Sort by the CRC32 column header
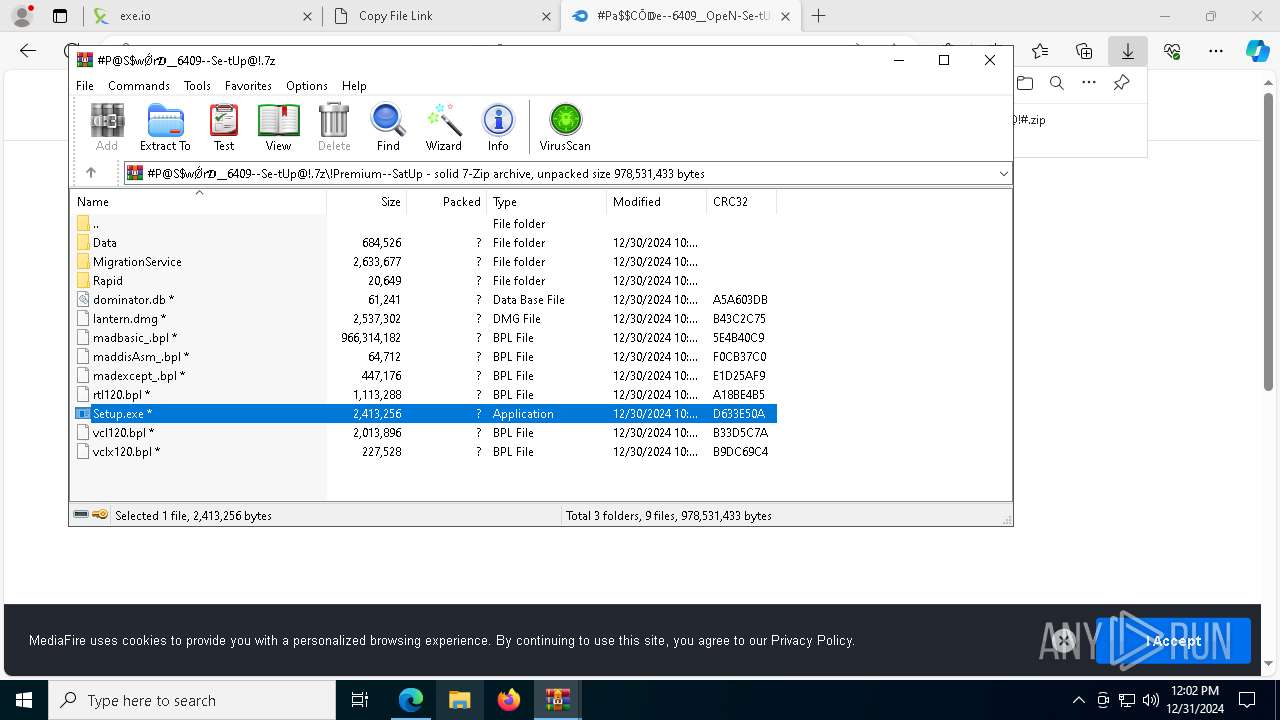1280x720 pixels. pos(741,202)
